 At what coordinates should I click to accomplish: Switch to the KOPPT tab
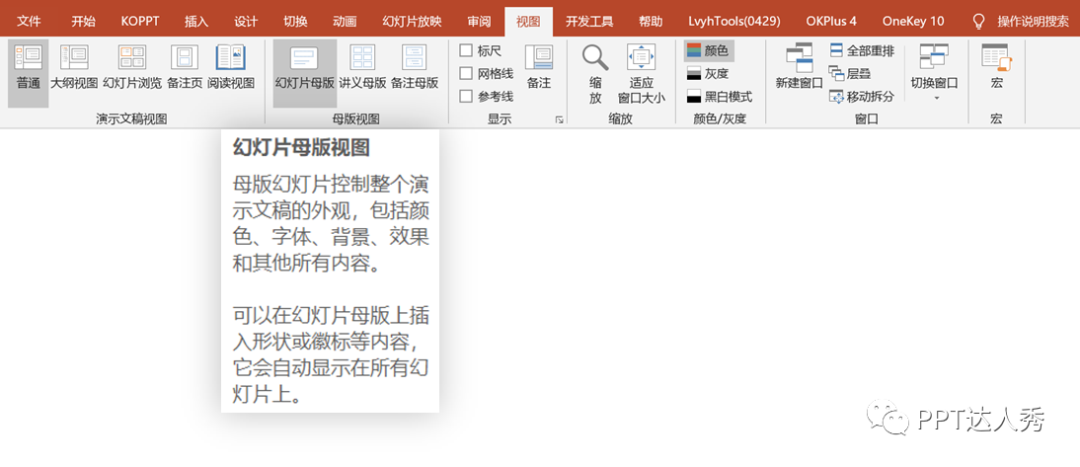[x=140, y=21]
